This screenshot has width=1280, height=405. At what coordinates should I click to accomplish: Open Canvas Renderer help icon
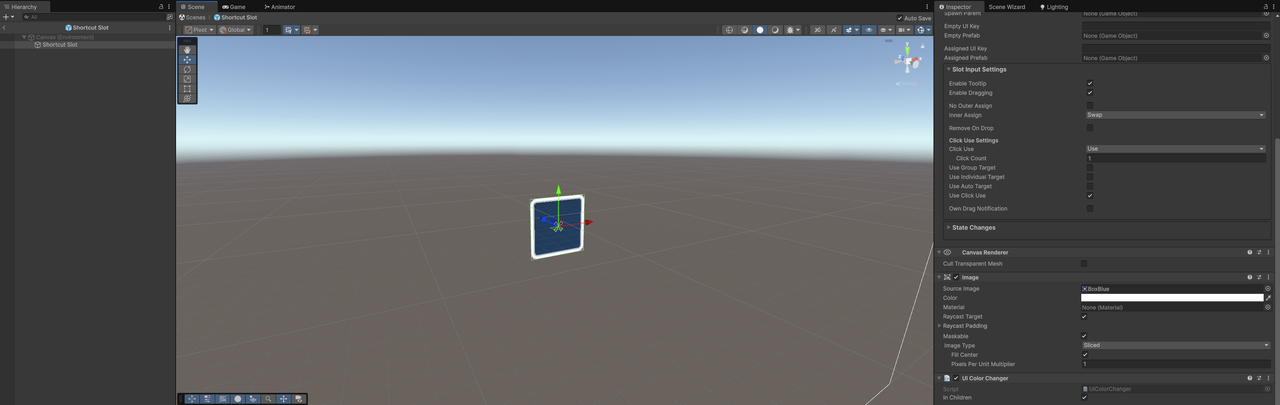pyautogui.click(x=1250, y=252)
